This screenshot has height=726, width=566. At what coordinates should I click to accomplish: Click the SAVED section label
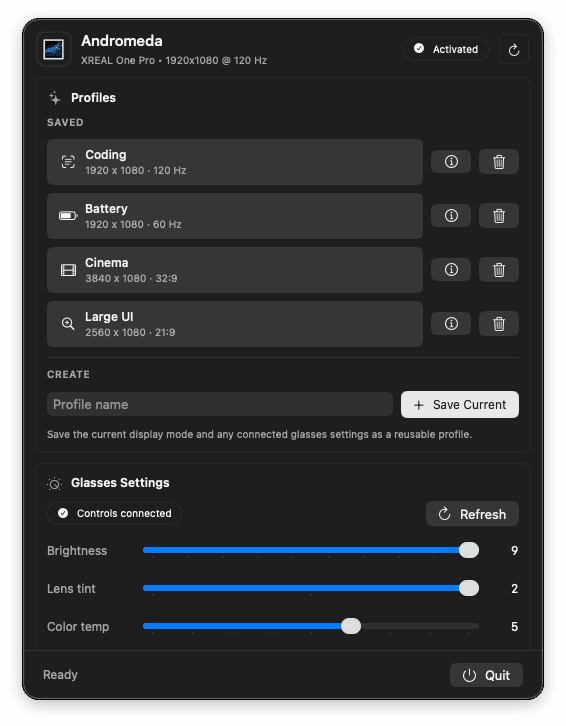[x=65, y=122]
